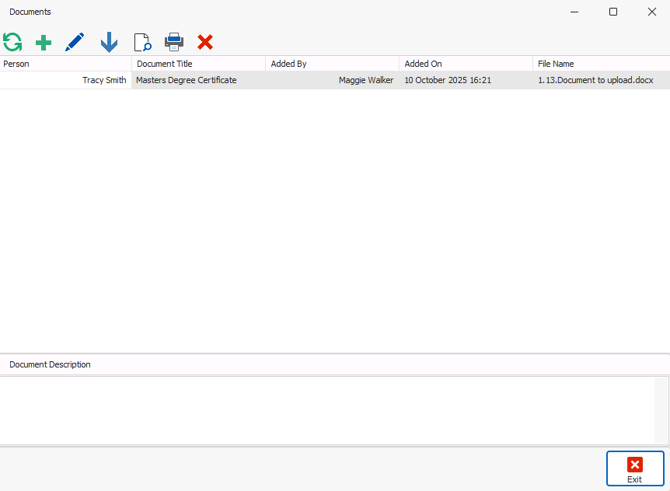Sort by the Document Title column header
The width and height of the screenshot is (670, 491).
click(x=198, y=64)
